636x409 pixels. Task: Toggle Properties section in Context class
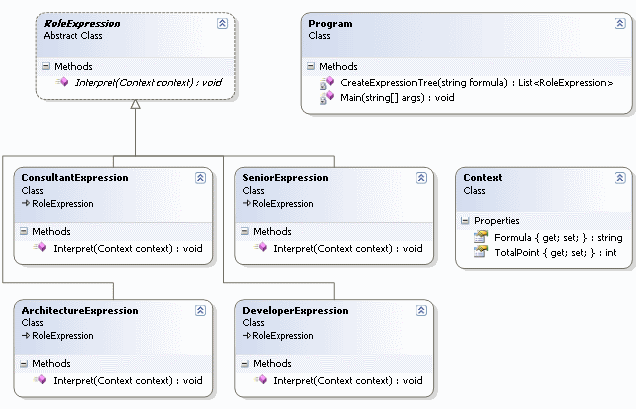(464, 220)
